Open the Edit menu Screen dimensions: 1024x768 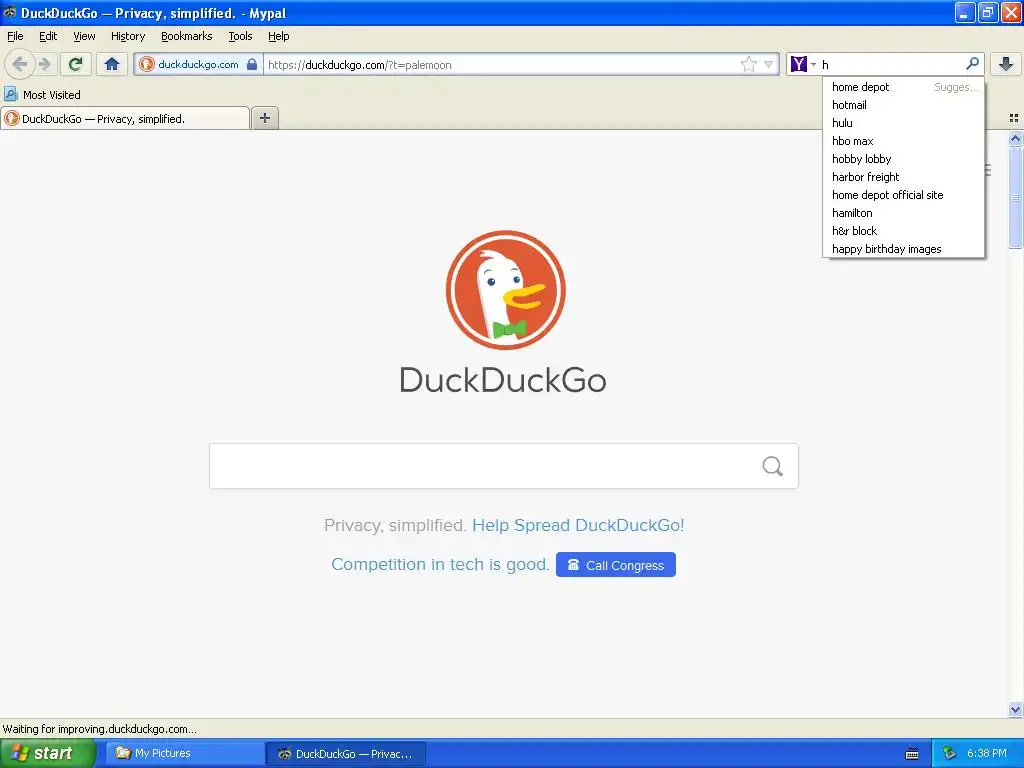48,36
